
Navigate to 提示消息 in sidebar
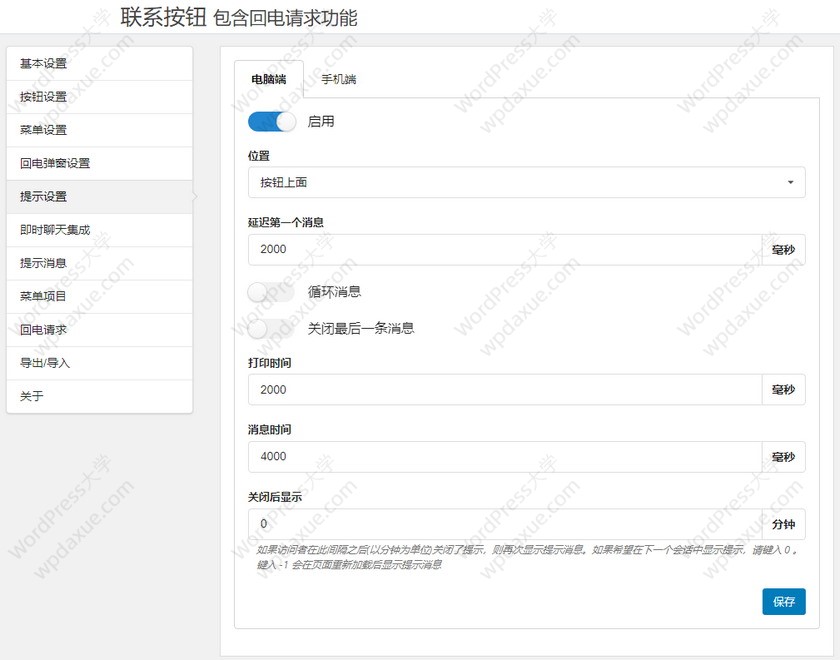coord(99,263)
